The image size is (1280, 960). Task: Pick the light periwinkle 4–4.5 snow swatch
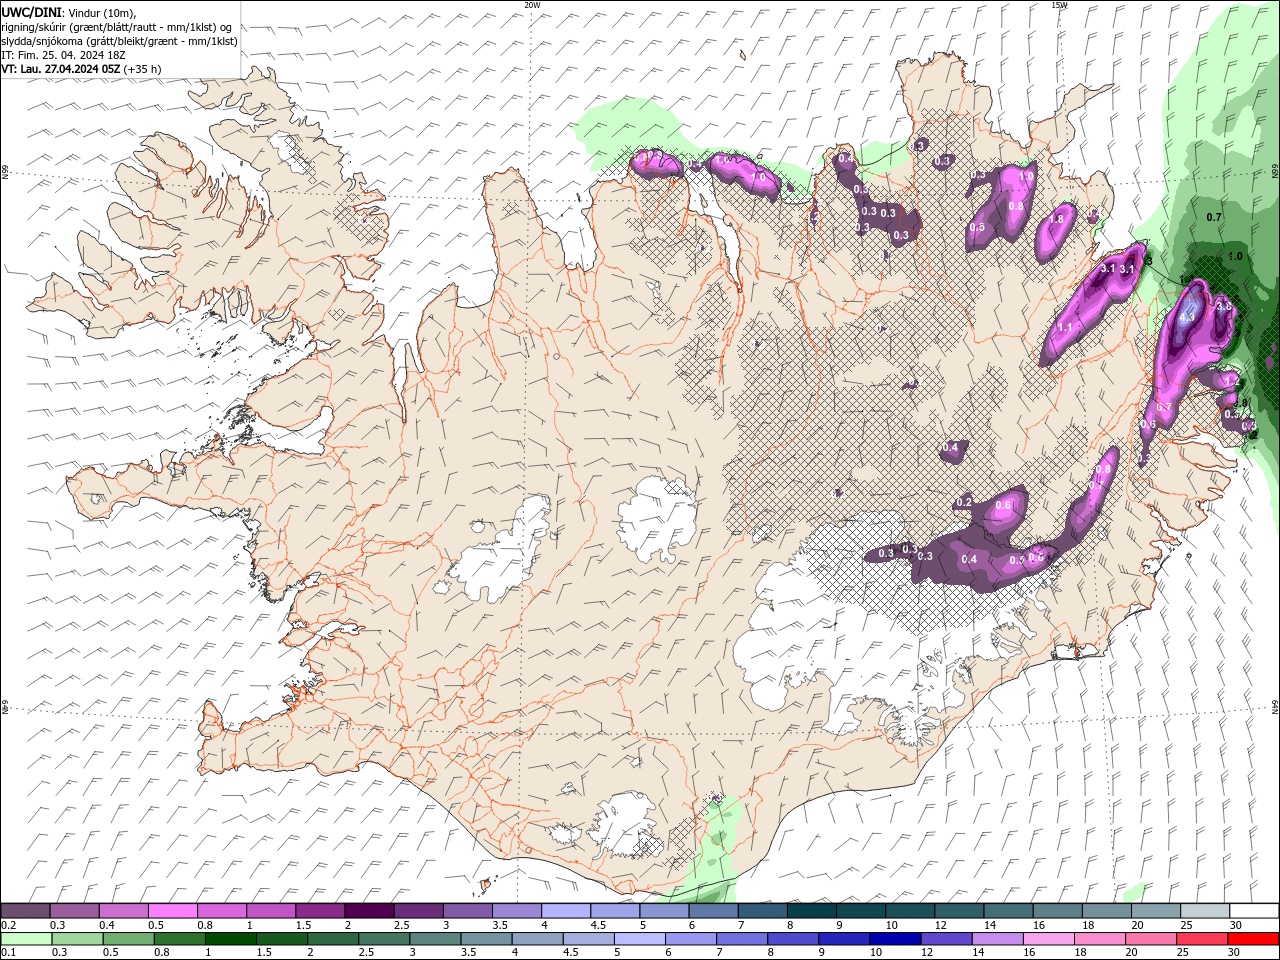(566, 911)
